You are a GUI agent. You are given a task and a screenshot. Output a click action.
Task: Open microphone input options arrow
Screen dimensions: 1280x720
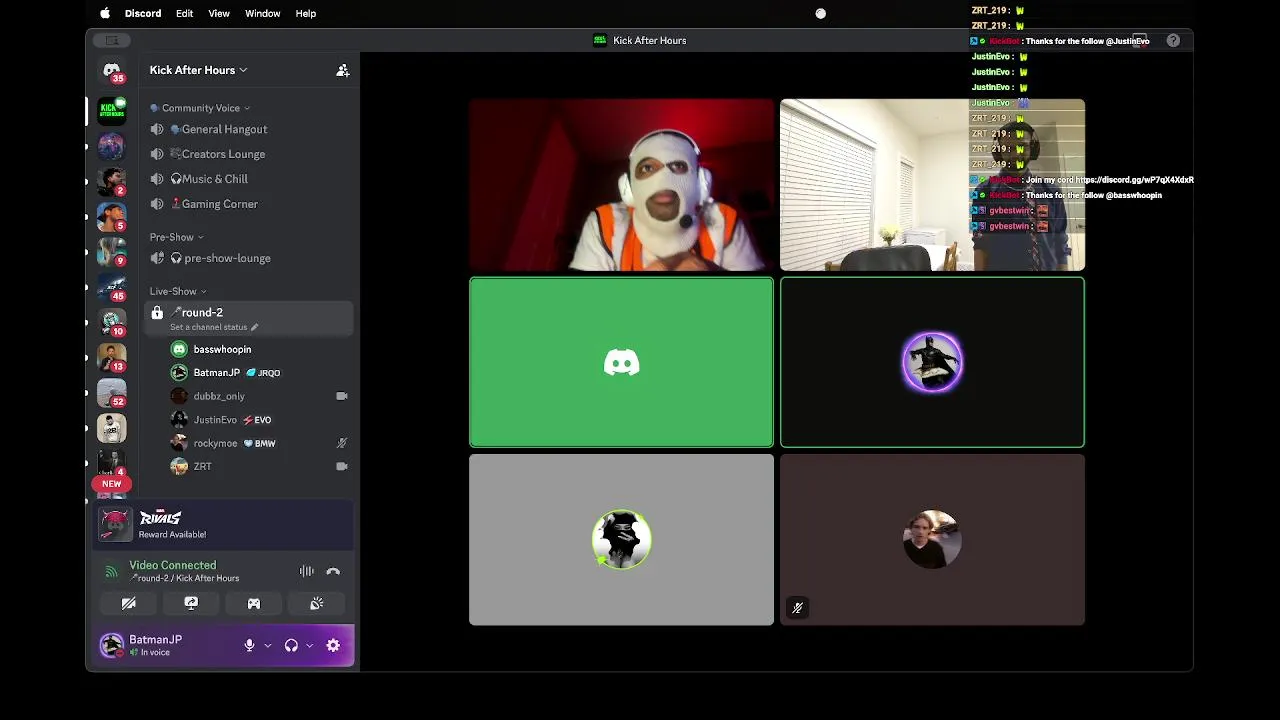(267, 646)
